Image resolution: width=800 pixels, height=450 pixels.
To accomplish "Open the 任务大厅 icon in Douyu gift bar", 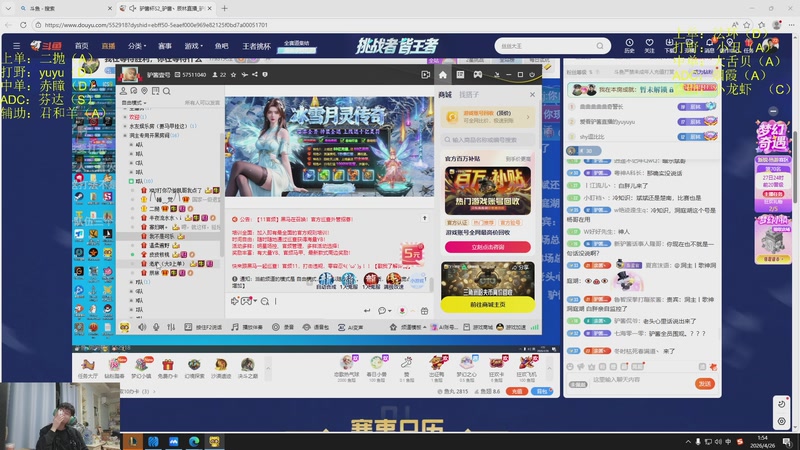I will (x=88, y=368).
